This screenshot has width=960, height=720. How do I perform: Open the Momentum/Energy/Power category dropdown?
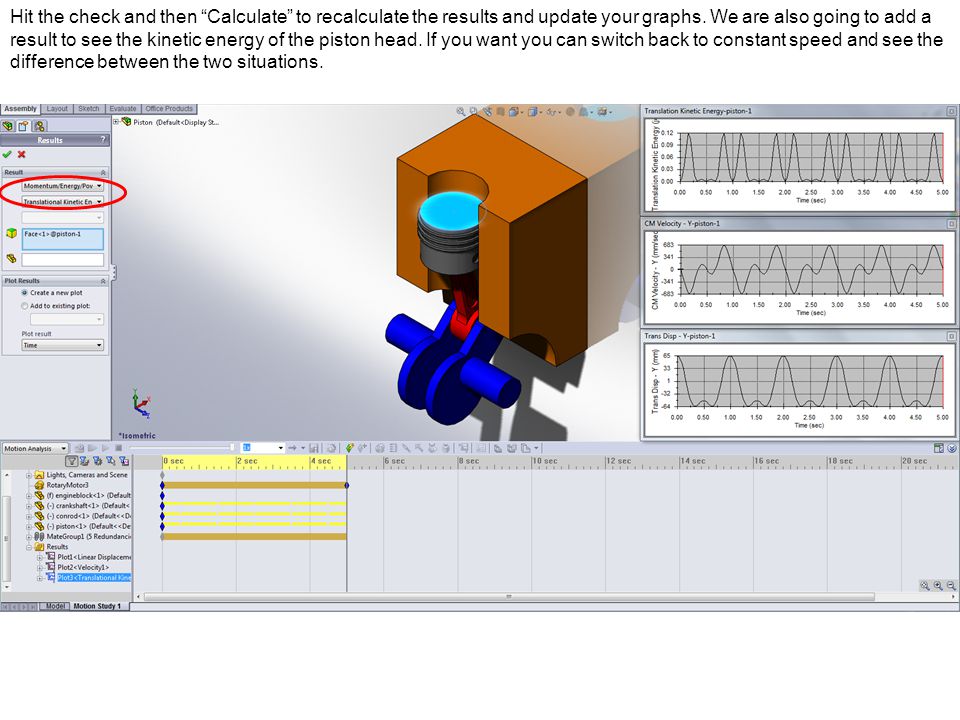[62, 186]
